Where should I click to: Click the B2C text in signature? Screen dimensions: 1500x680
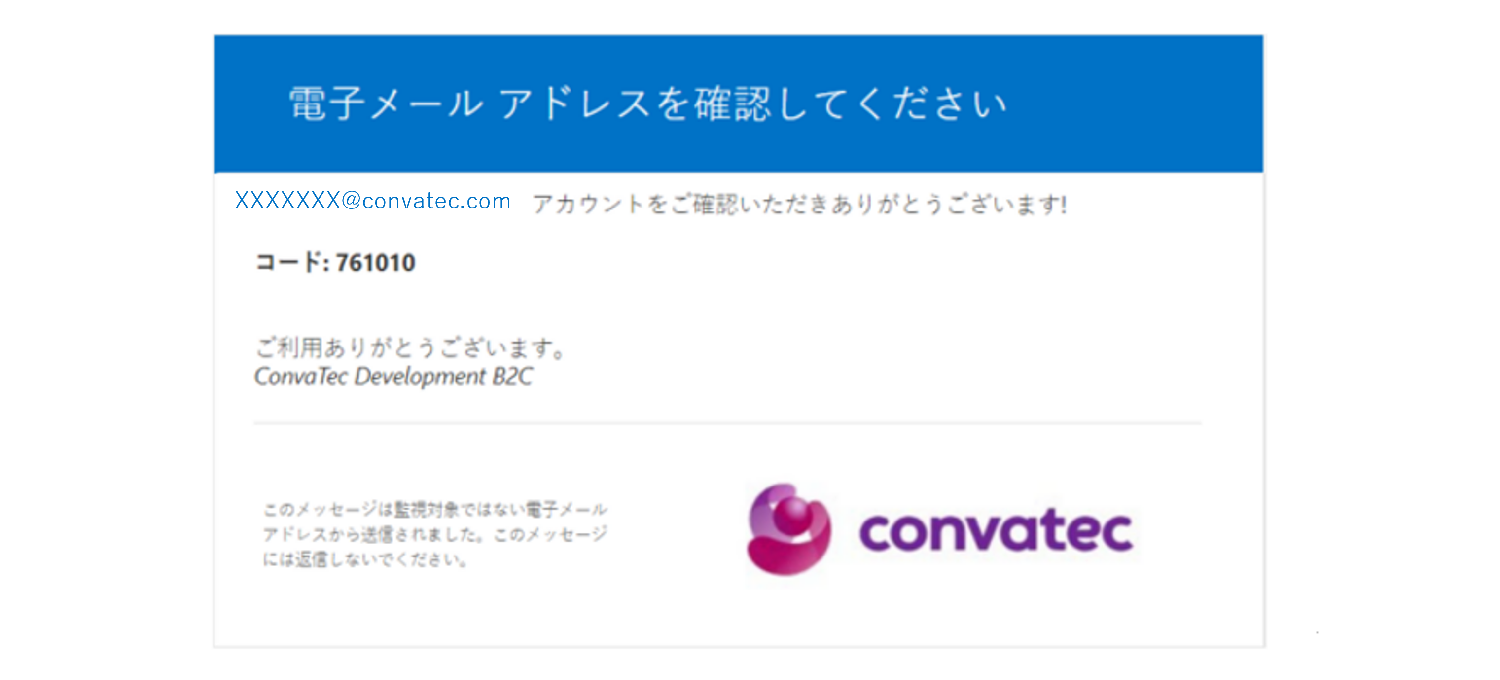click(x=512, y=378)
